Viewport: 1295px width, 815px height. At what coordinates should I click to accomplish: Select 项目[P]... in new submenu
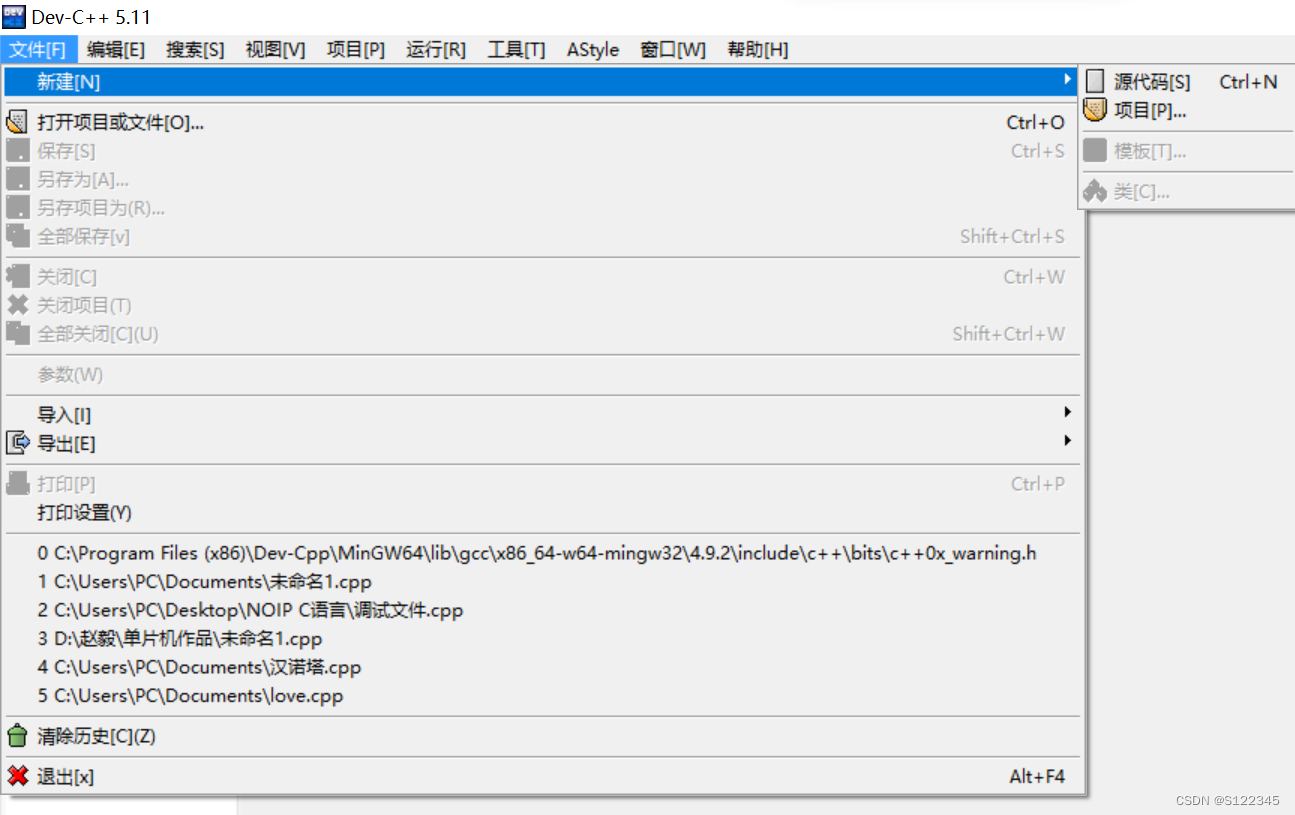click(x=1187, y=111)
